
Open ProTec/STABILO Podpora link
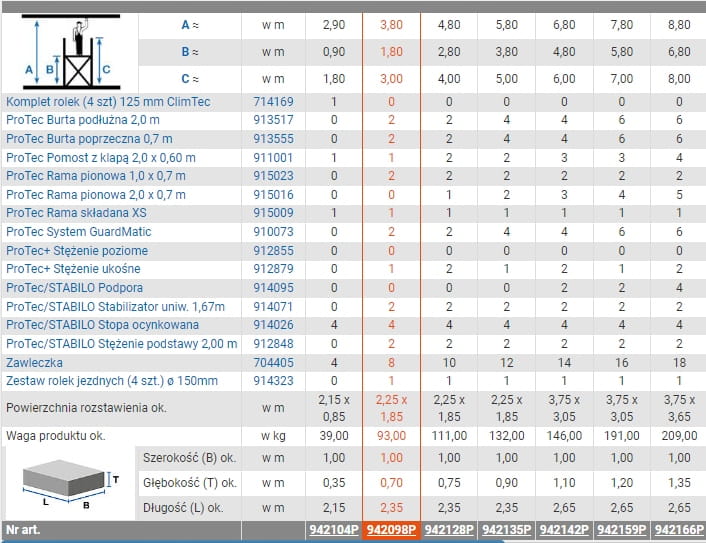pyautogui.click(x=75, y=288)
